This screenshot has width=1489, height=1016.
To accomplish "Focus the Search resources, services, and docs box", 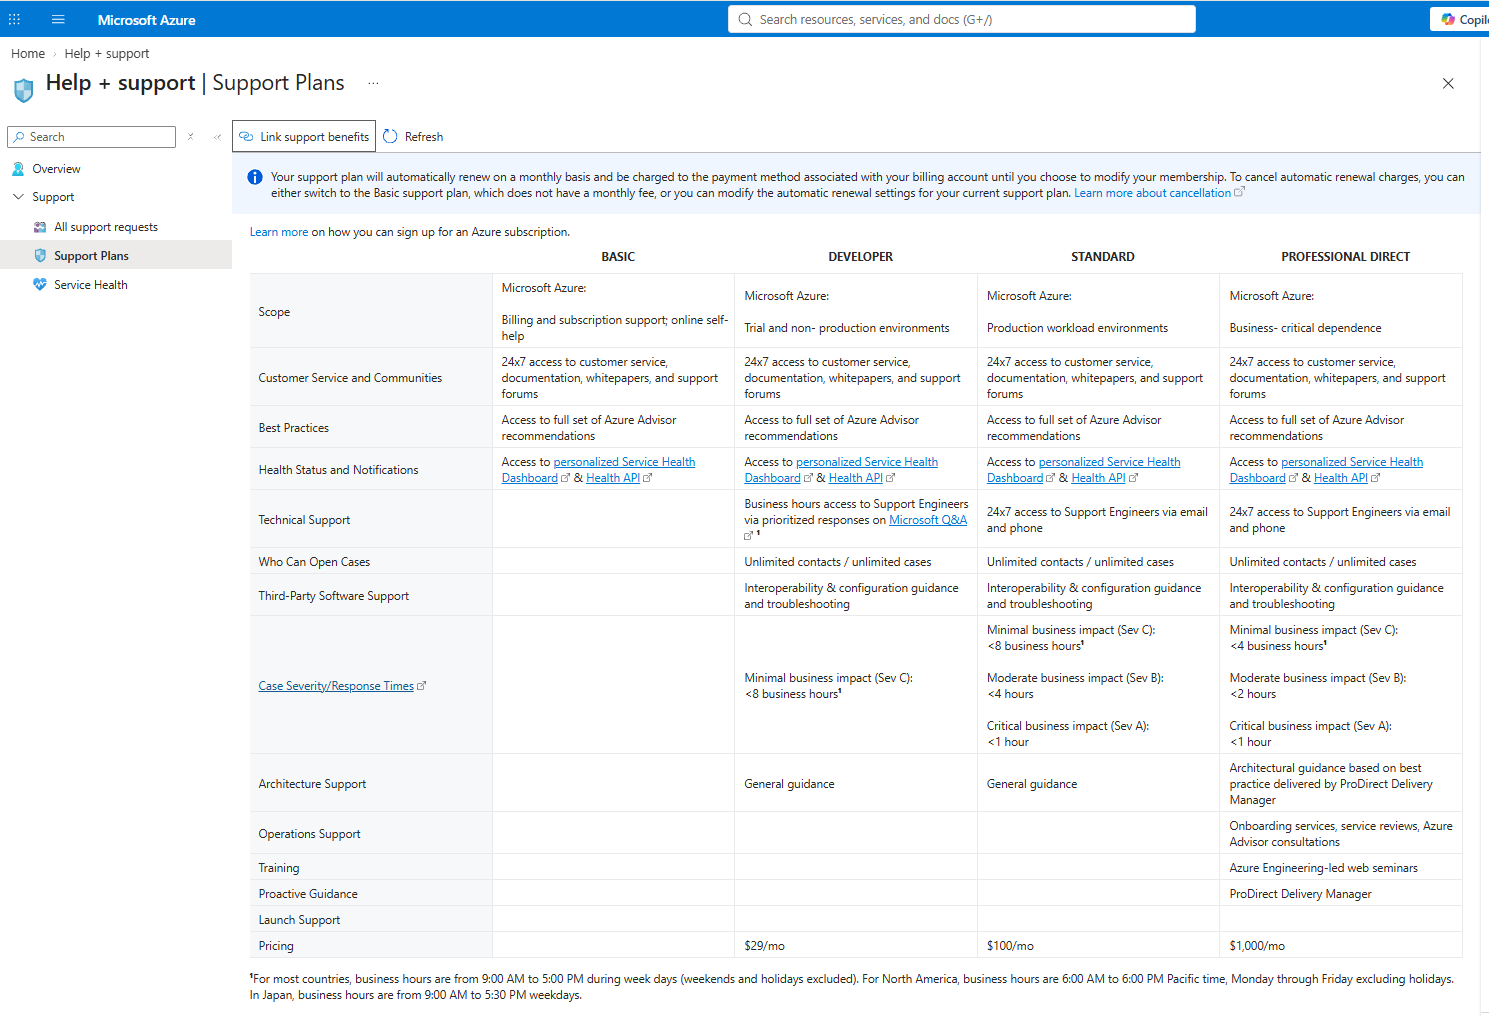I will pyautogui.click(x=962, y=19).
